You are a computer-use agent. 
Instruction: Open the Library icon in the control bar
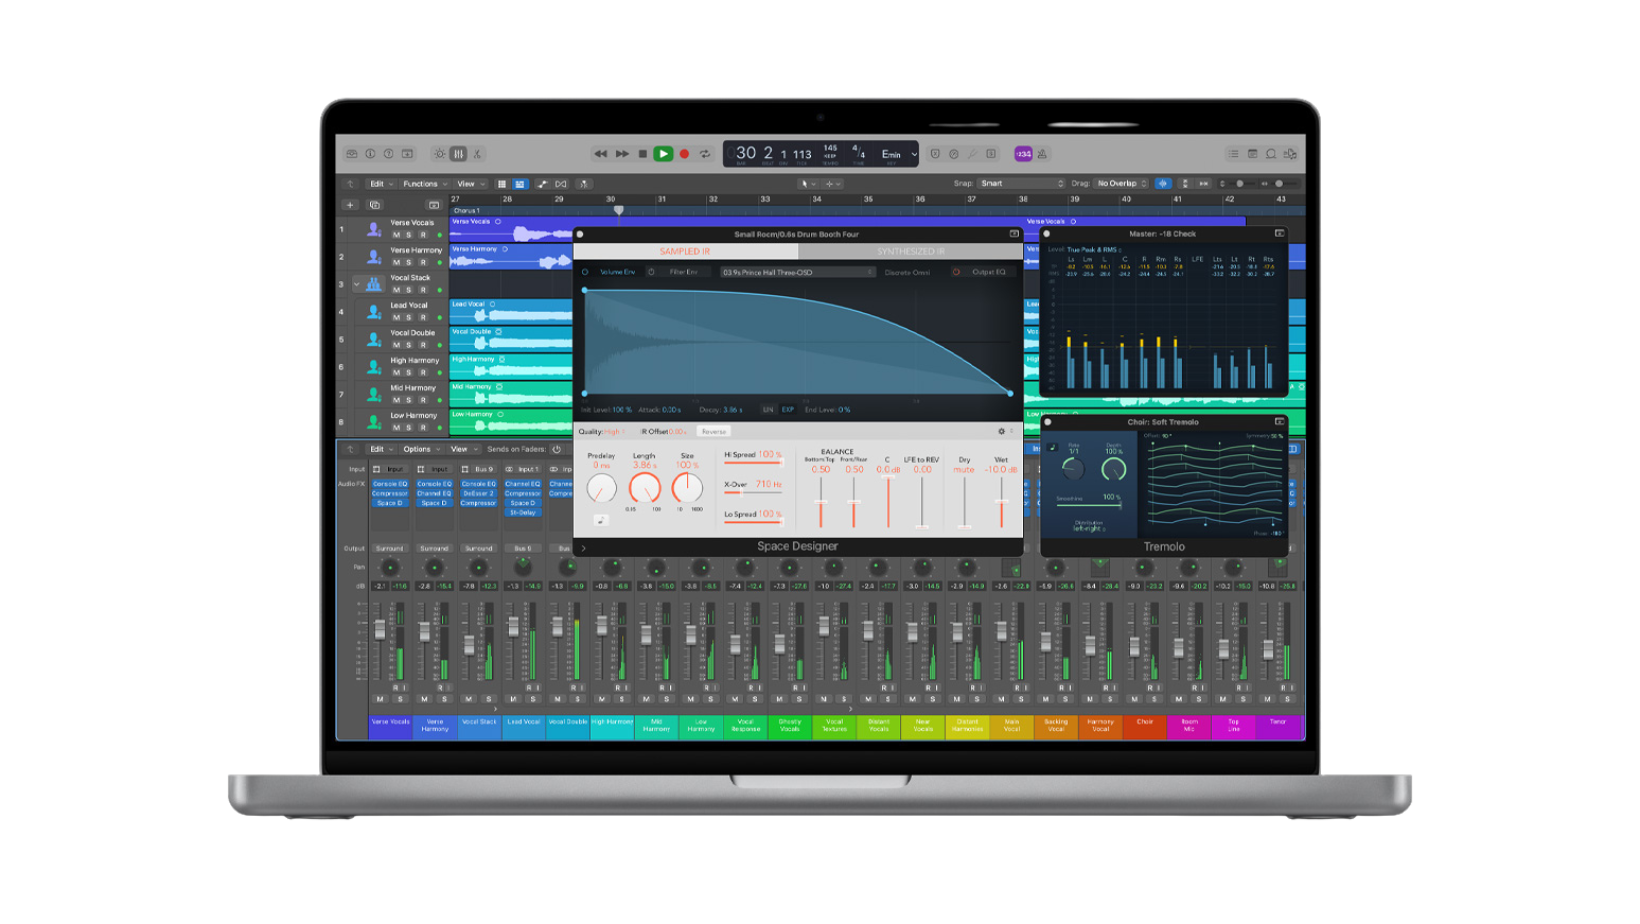click(352, 154)
